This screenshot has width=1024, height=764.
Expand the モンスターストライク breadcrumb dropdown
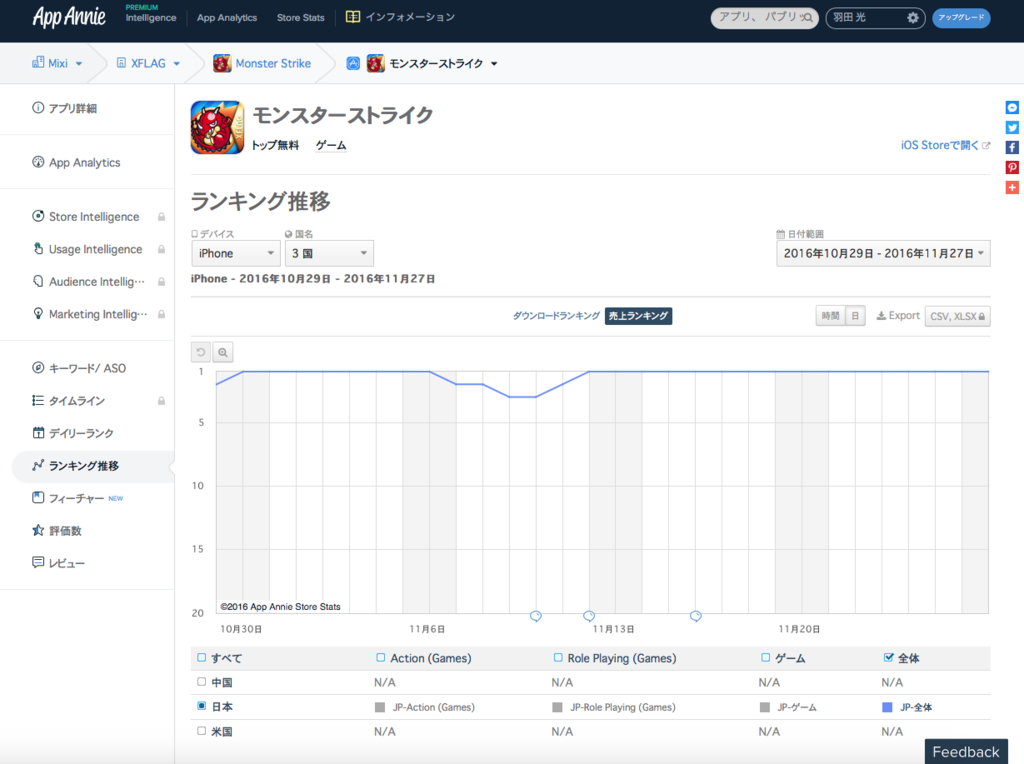tap(494, 64)
